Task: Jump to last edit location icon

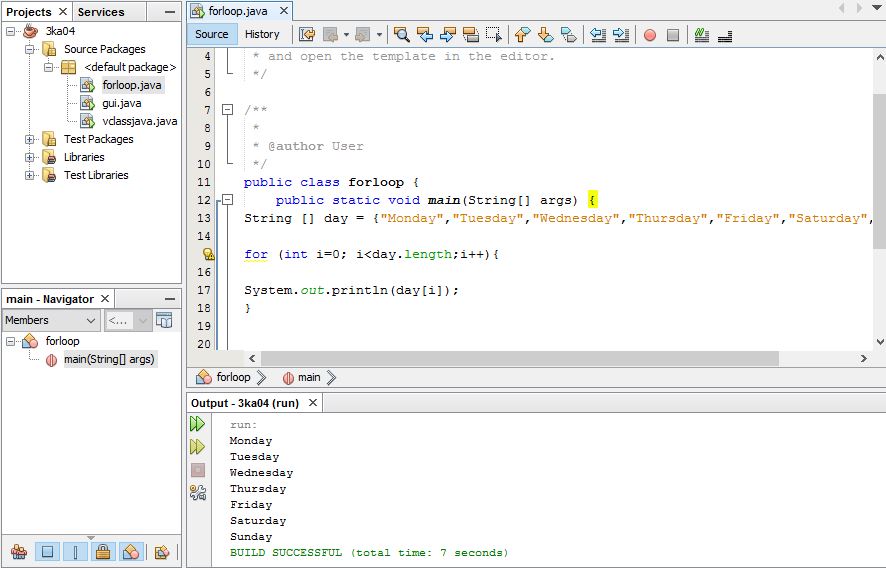Action: [307, 34]
